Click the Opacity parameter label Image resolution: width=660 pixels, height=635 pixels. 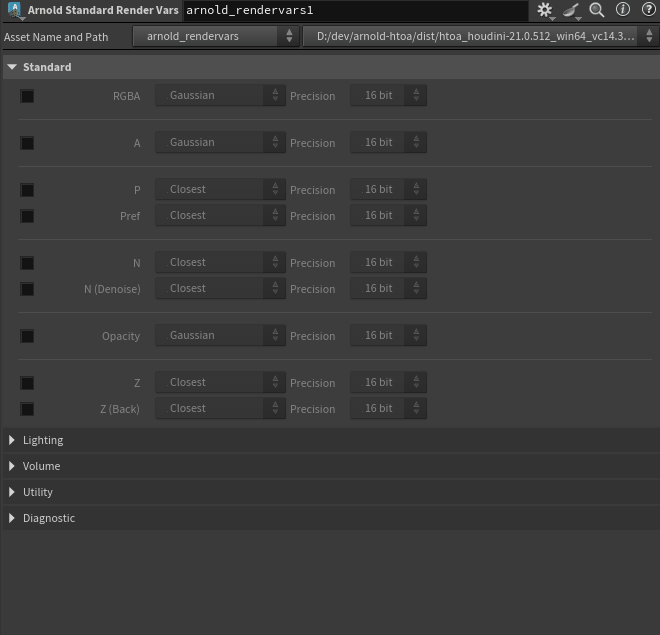121,336
